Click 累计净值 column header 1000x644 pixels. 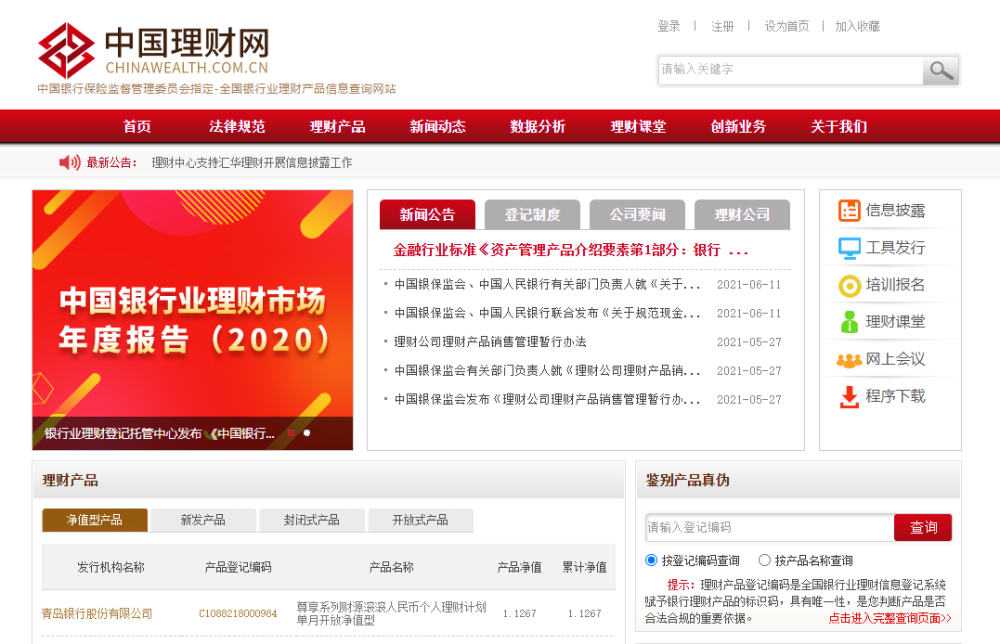click(584, 567)
